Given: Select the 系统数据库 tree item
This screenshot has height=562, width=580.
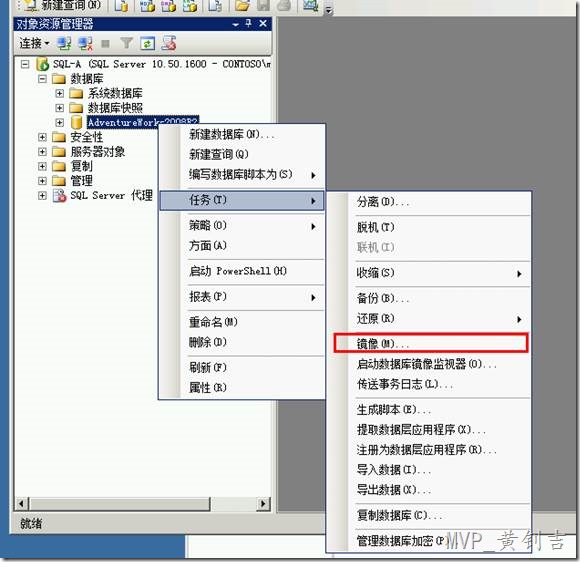Looking at the screenshot, I should [115, 93].
